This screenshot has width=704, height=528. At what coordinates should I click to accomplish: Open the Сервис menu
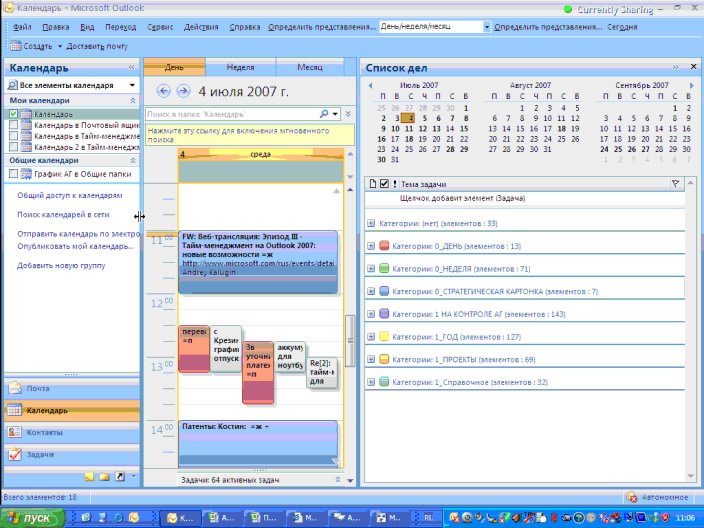click(161, 26)
